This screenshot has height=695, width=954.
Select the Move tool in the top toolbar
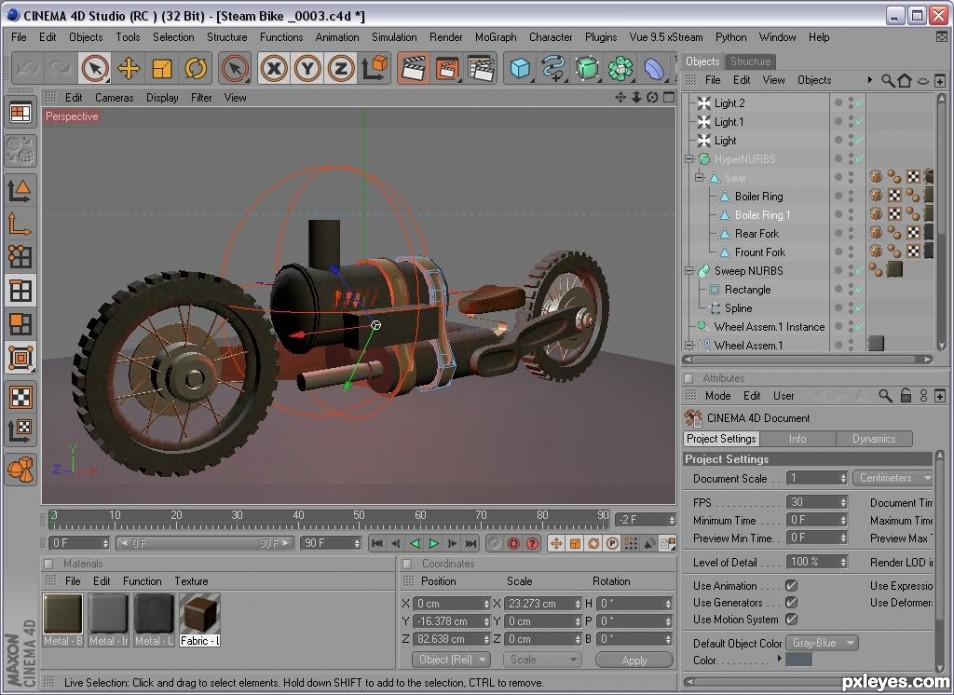click(128, 68)
